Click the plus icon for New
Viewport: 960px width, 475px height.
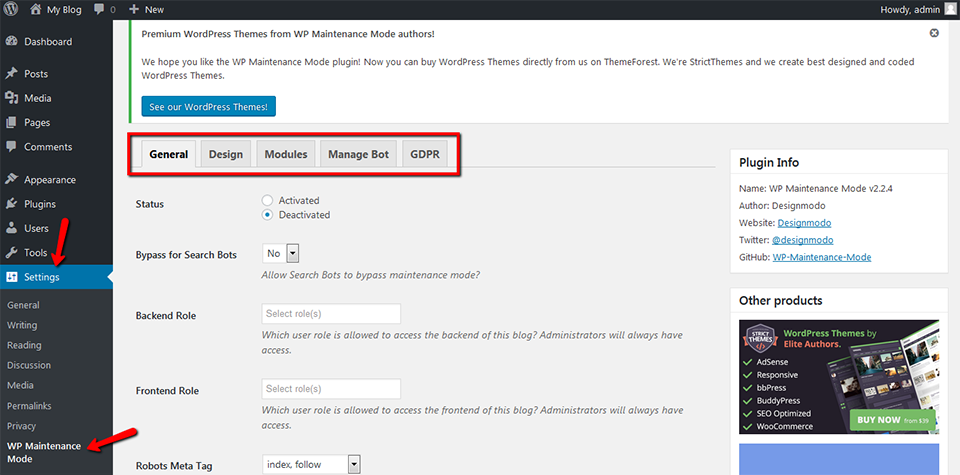tap(135, 10)
